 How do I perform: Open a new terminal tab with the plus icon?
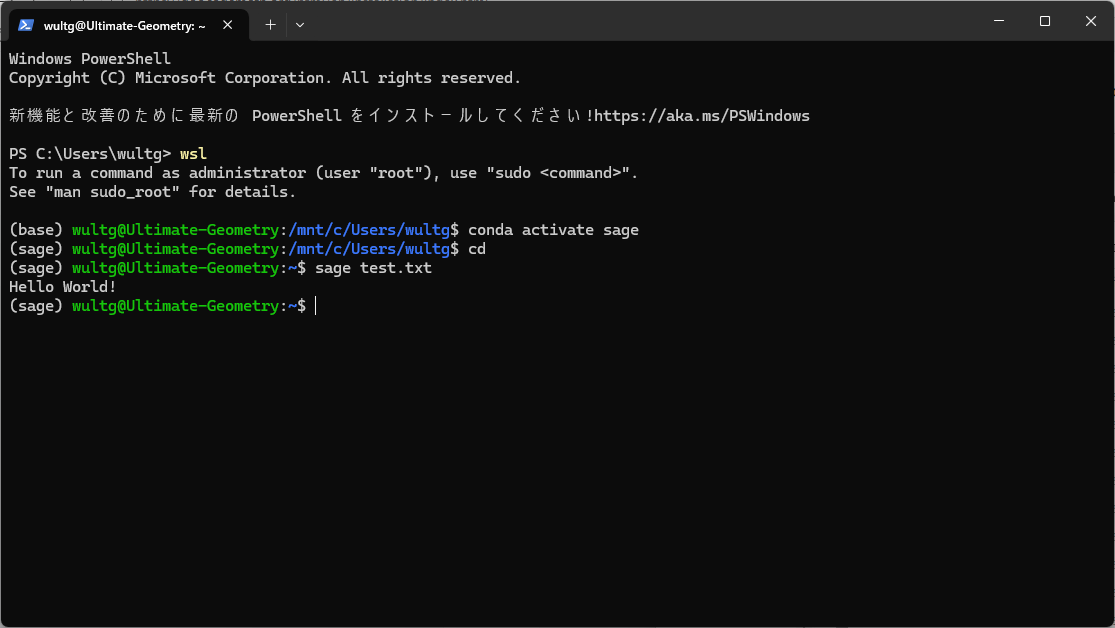[x=269, y=25]
